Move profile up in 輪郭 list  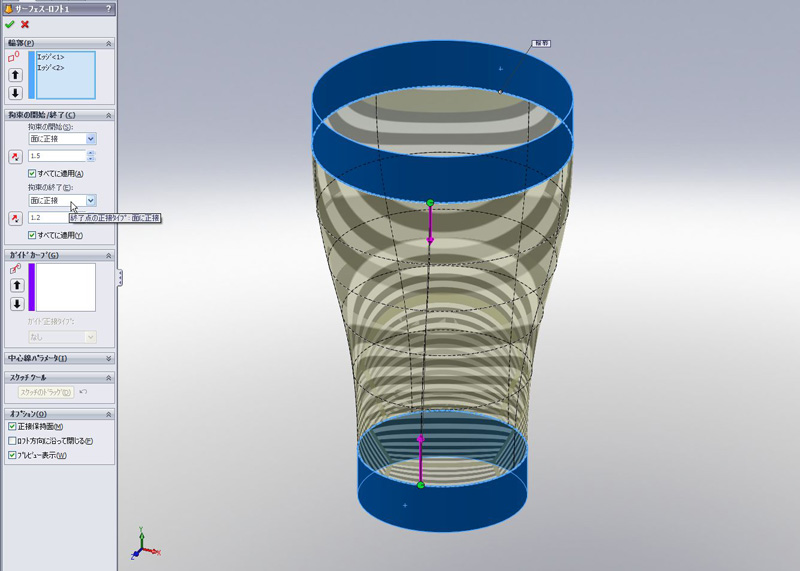[x=16, y=75]
